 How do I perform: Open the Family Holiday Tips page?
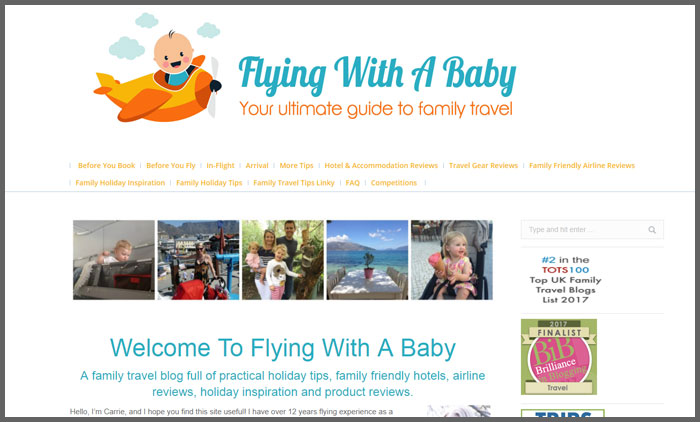[209, 183]
